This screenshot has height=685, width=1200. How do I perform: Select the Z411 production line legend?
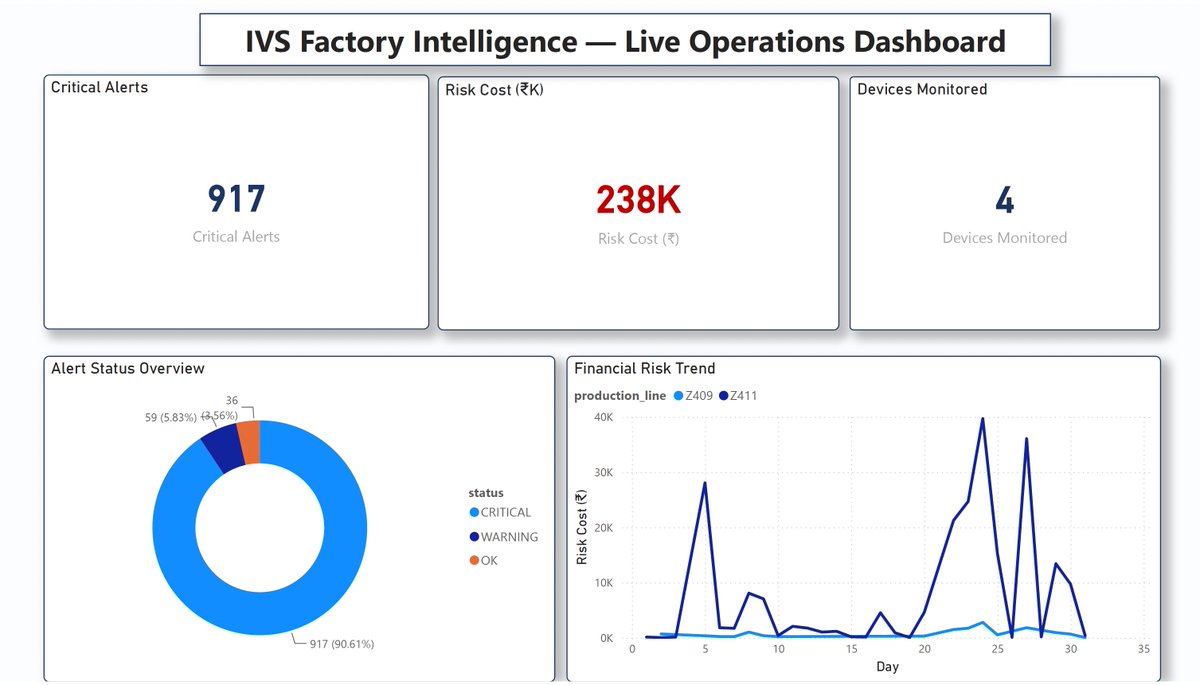tap(738, 395)
